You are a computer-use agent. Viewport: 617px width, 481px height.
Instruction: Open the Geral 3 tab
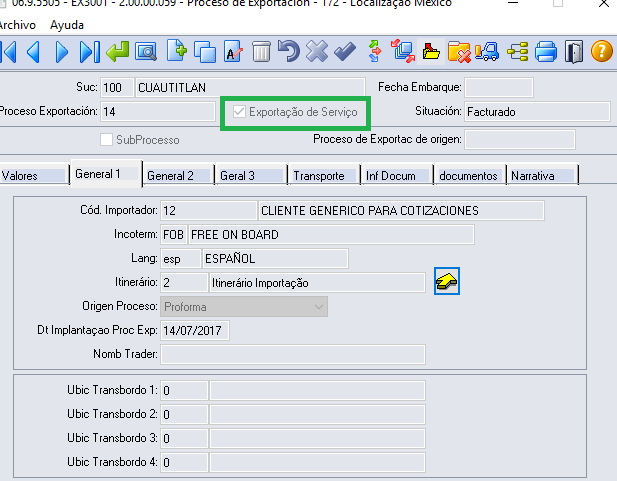(251, 176)
